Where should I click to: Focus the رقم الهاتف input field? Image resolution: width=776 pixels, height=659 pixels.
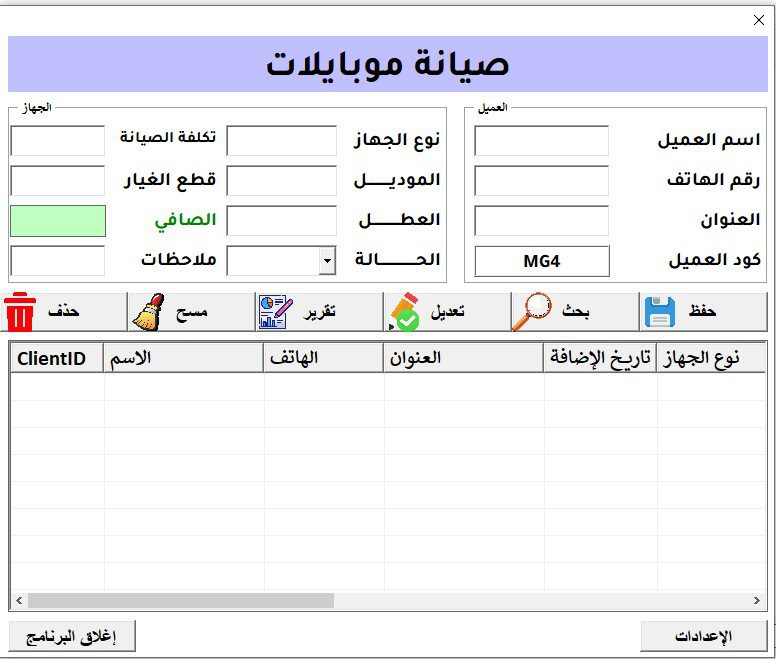tap(541, 181)
